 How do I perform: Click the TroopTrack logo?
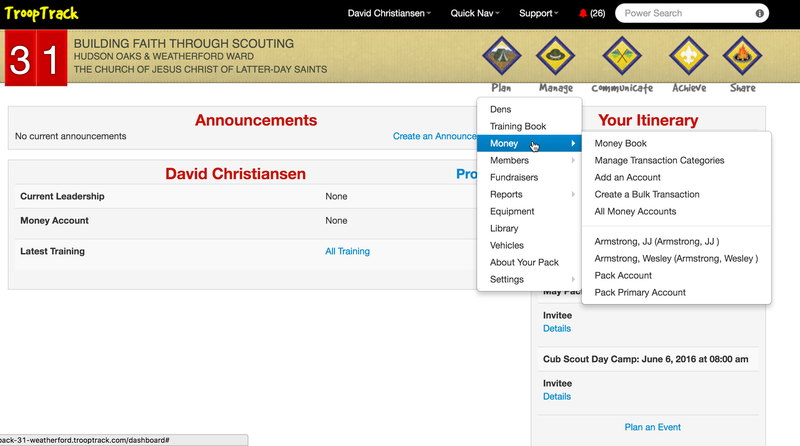coord(41,13)
